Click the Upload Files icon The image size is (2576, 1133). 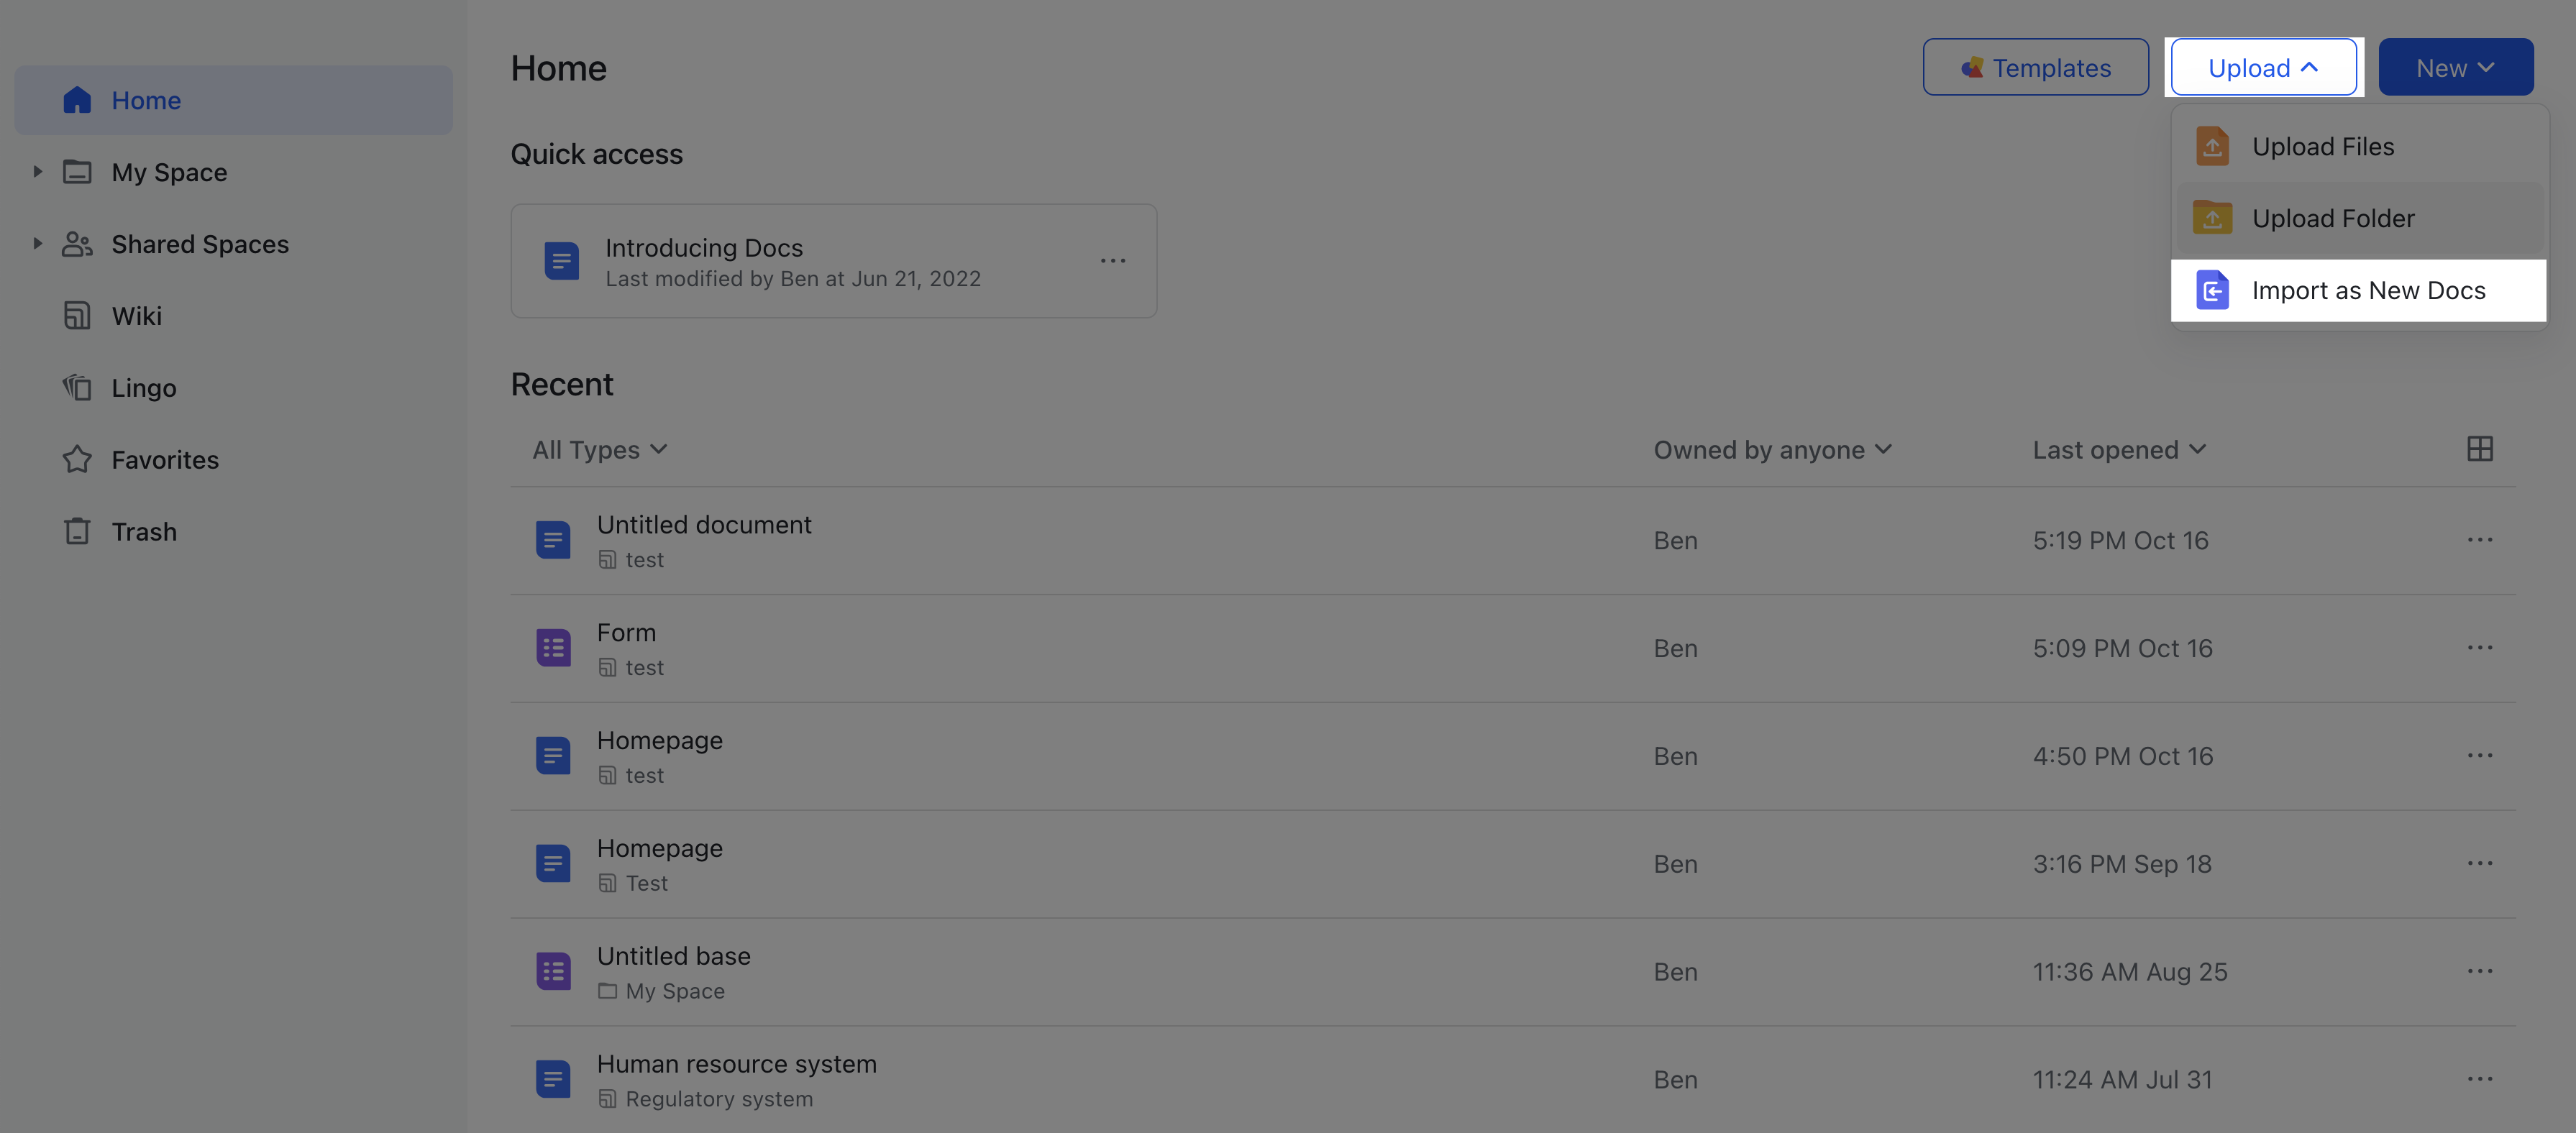(2213, 146)
